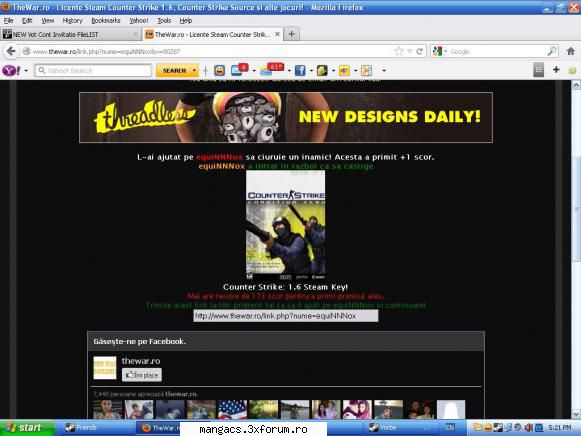This screenshot has width=581, height=436.
Task: Click the page scrollbar up arrow
Action: [x=576, y=85]
